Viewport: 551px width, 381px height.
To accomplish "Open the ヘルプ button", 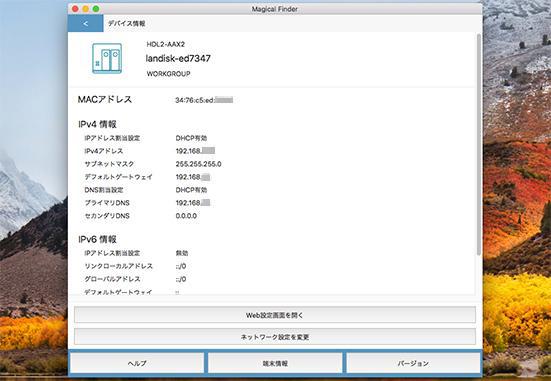I will point(137,363).
